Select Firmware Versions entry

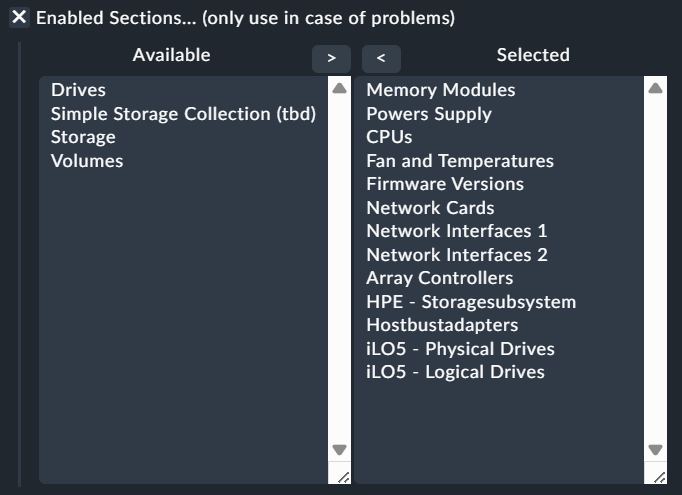[x=445, y=184]
